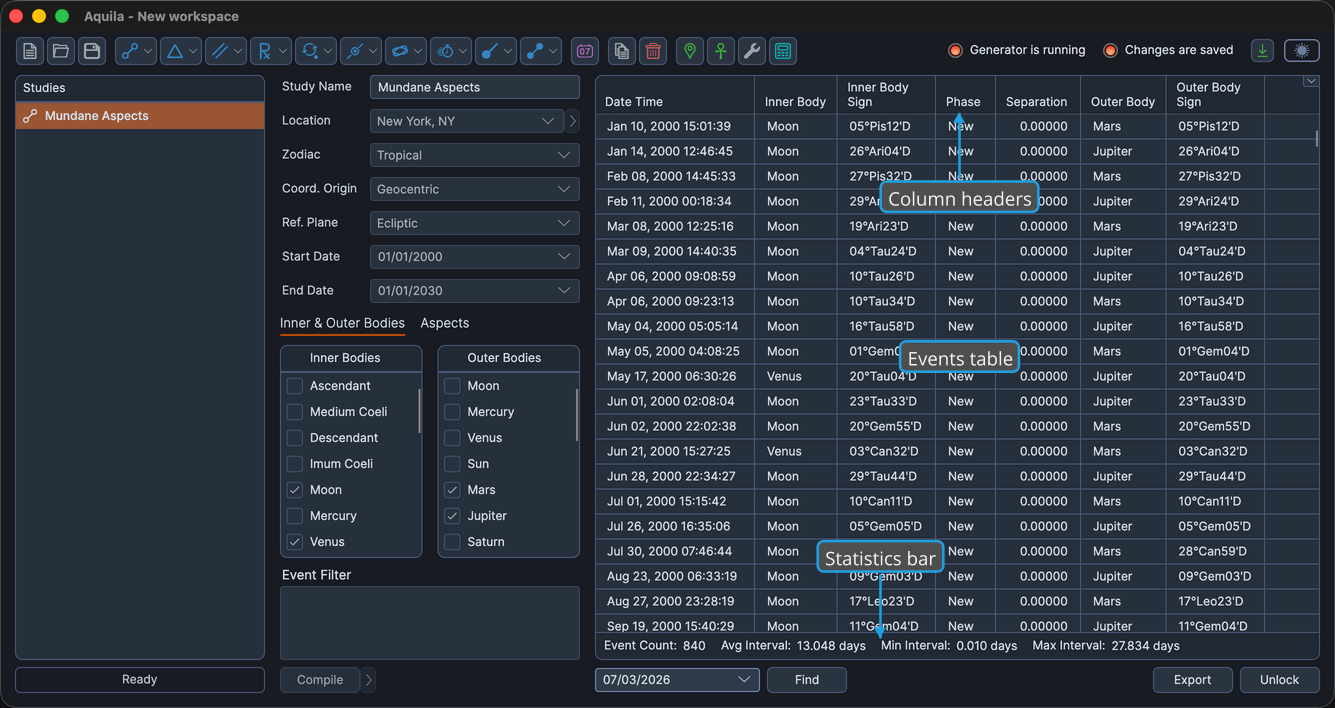Sort by the Separation column header
Viewport: 1335px width, 708px height.
pyautogui.click(x=1037, y=95)
